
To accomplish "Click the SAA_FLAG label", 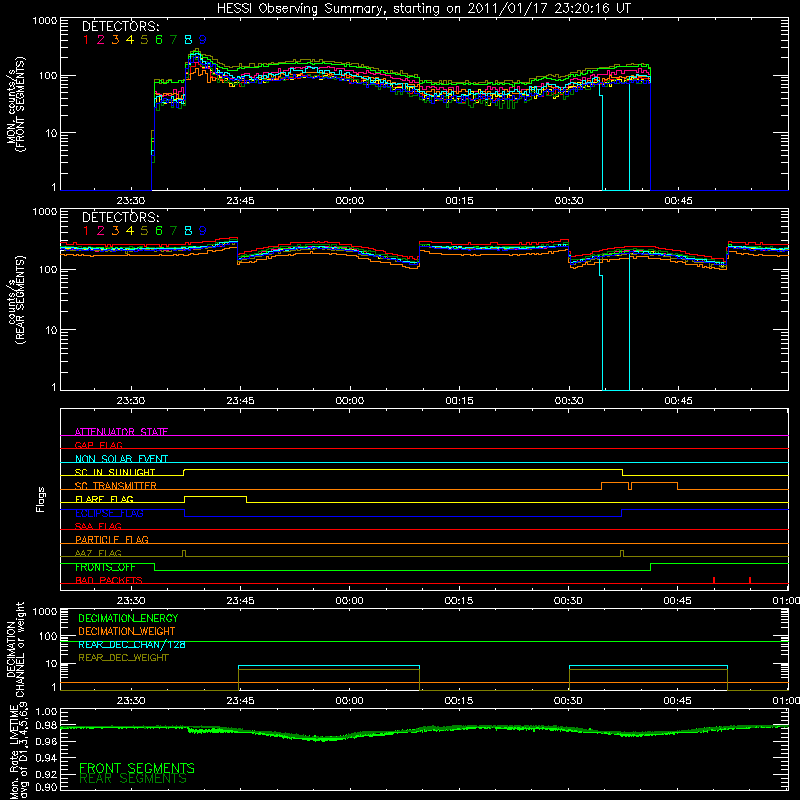I will coord(98,526).
